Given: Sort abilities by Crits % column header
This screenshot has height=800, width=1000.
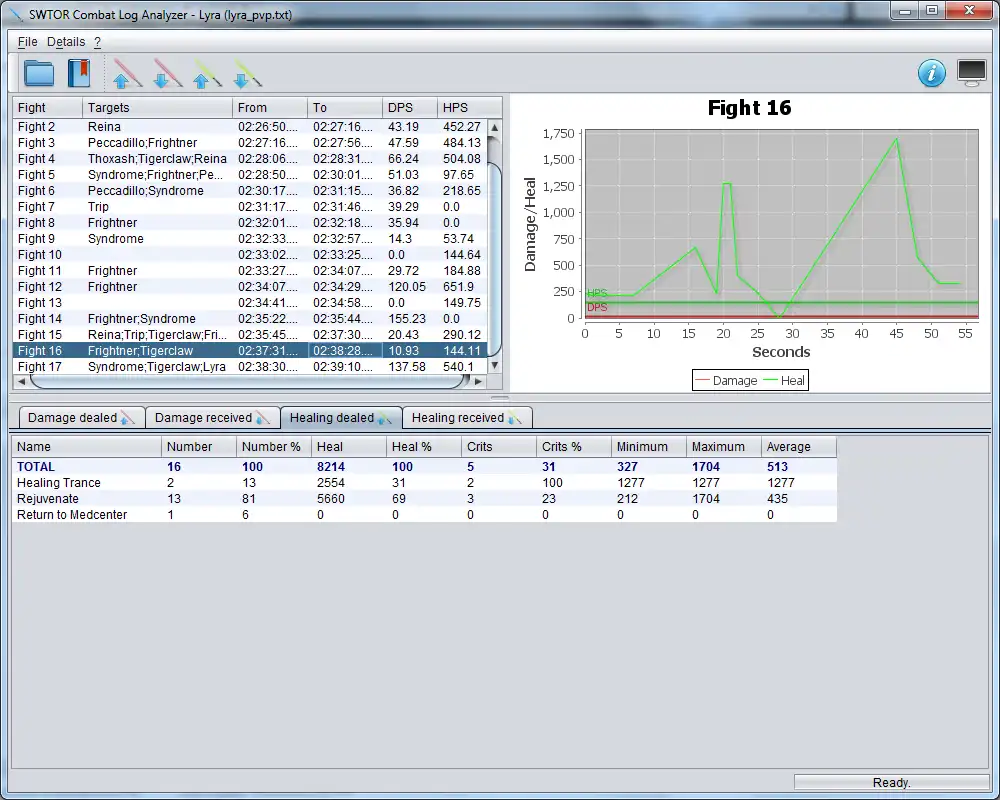Looking at the screenshot, I should pyautogui.click(x=572, y=447).
